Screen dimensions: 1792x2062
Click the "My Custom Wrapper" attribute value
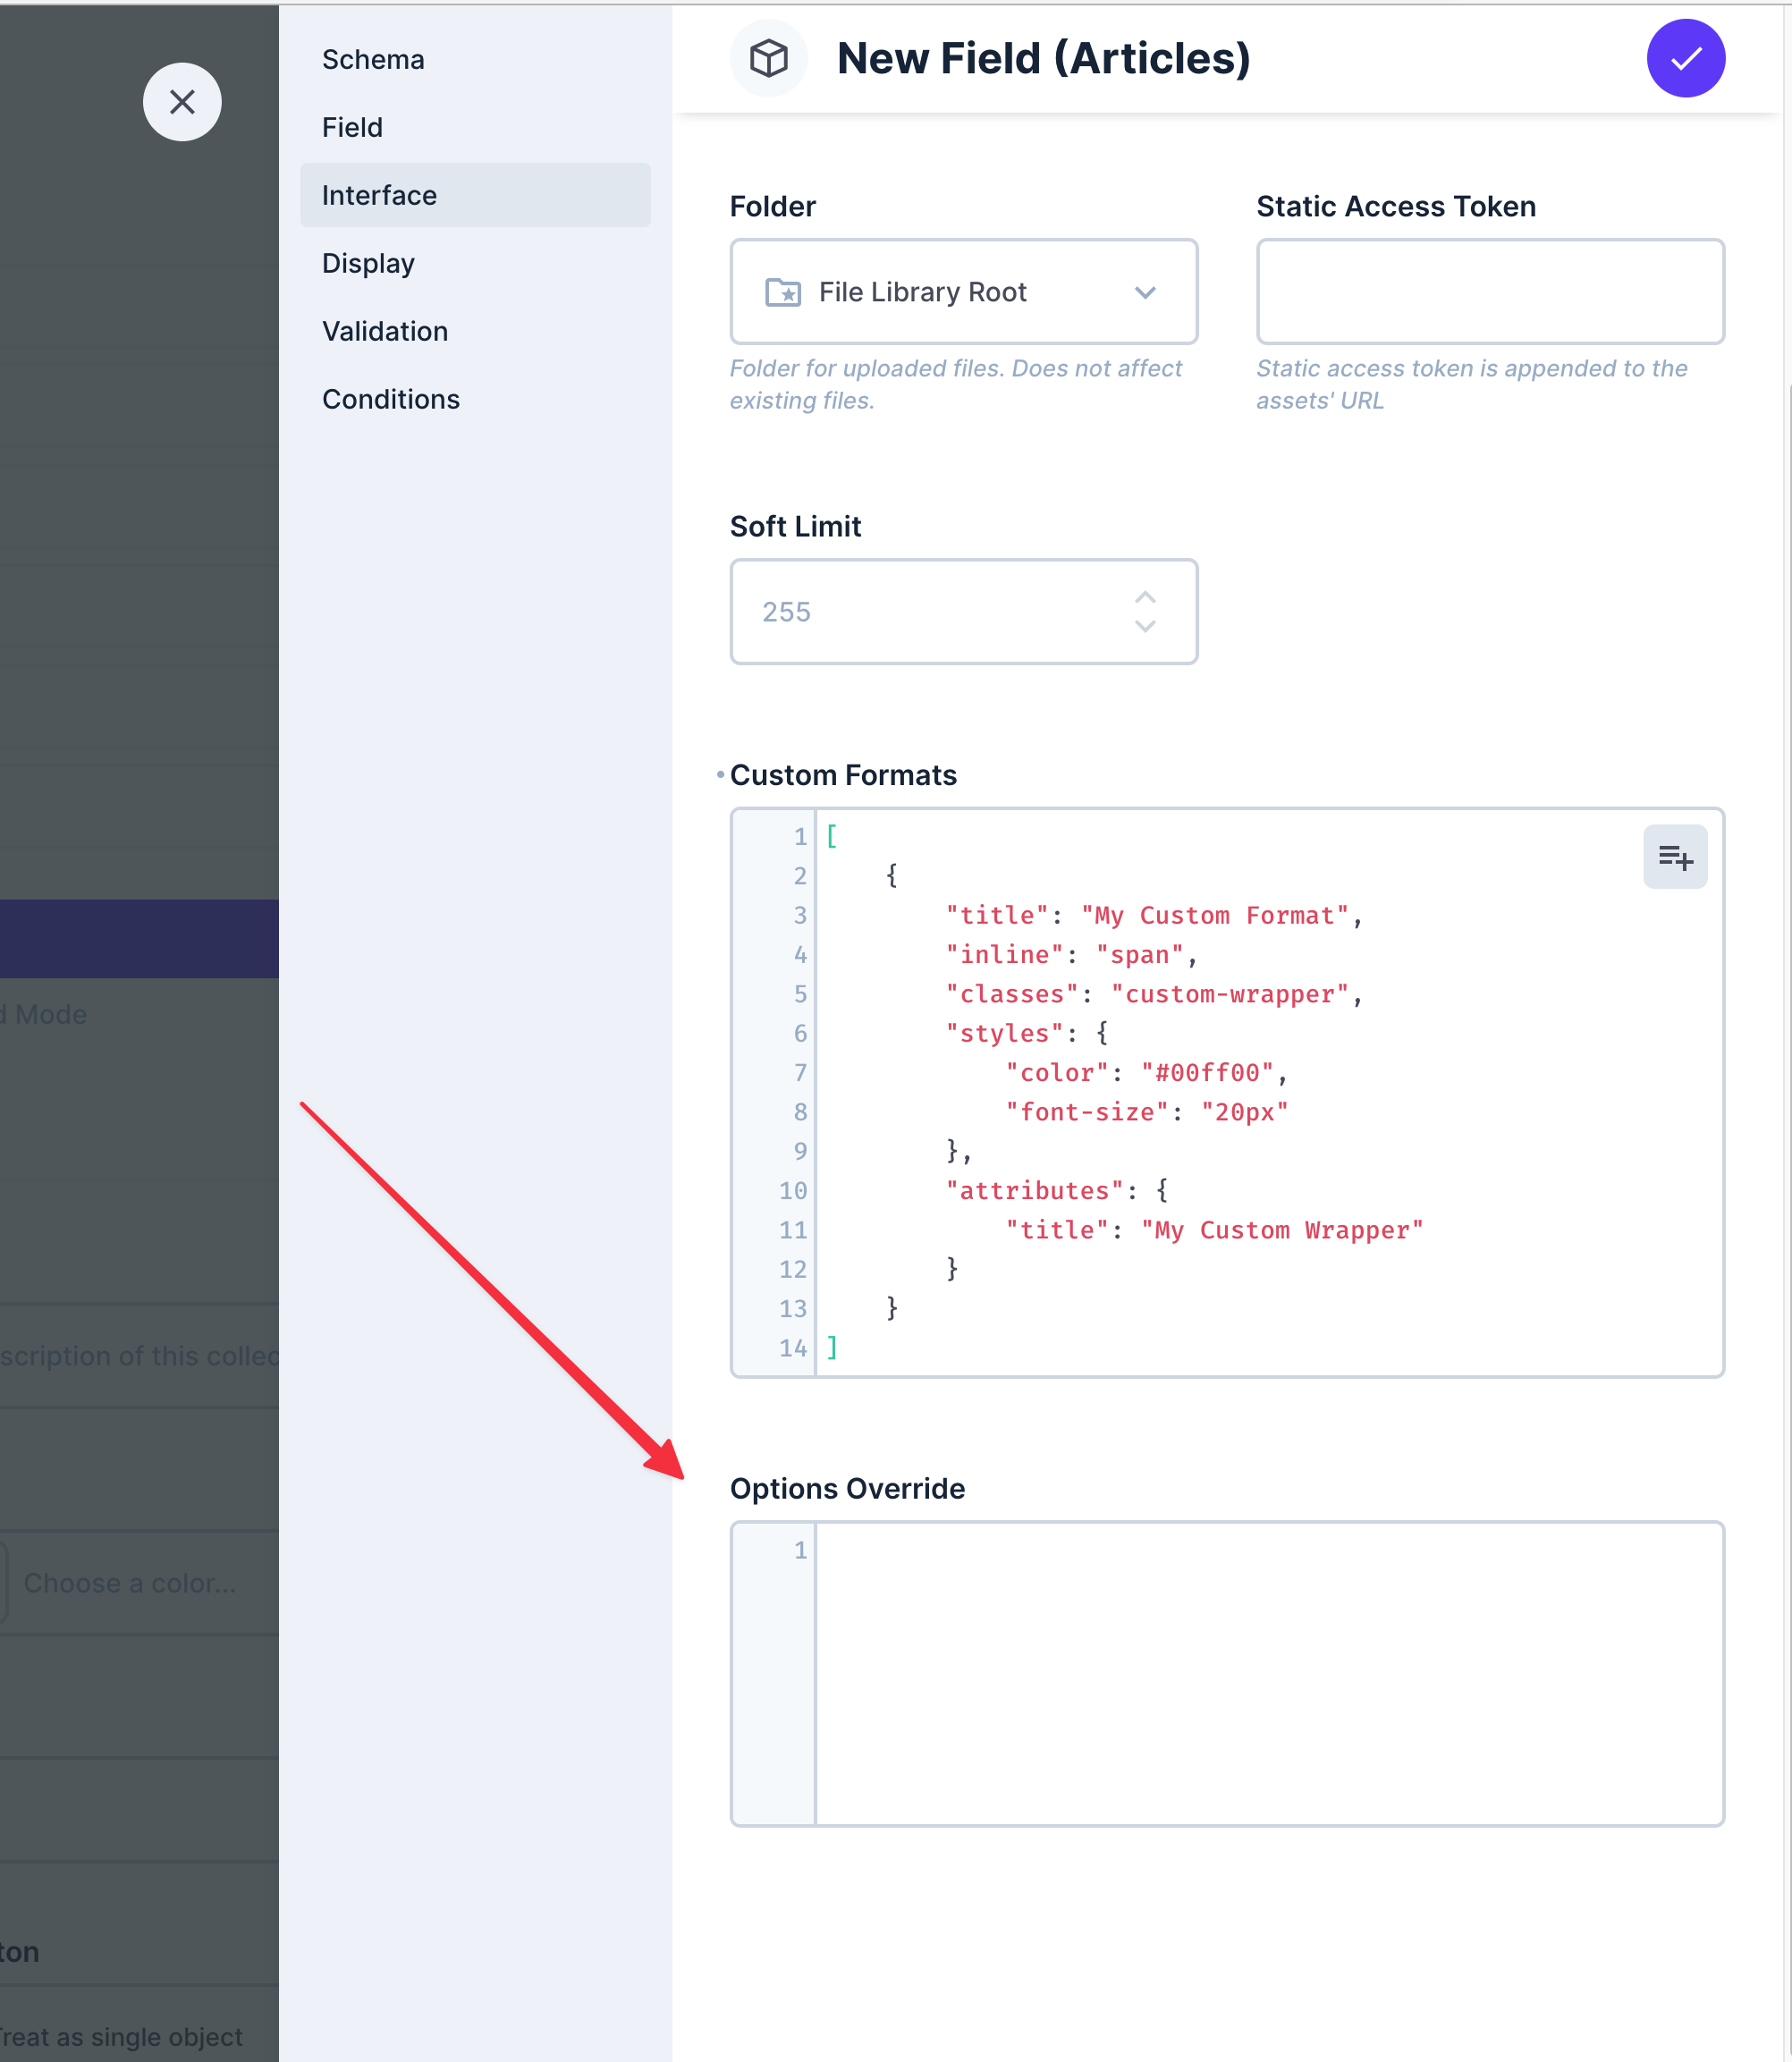click(1282, 1231)
